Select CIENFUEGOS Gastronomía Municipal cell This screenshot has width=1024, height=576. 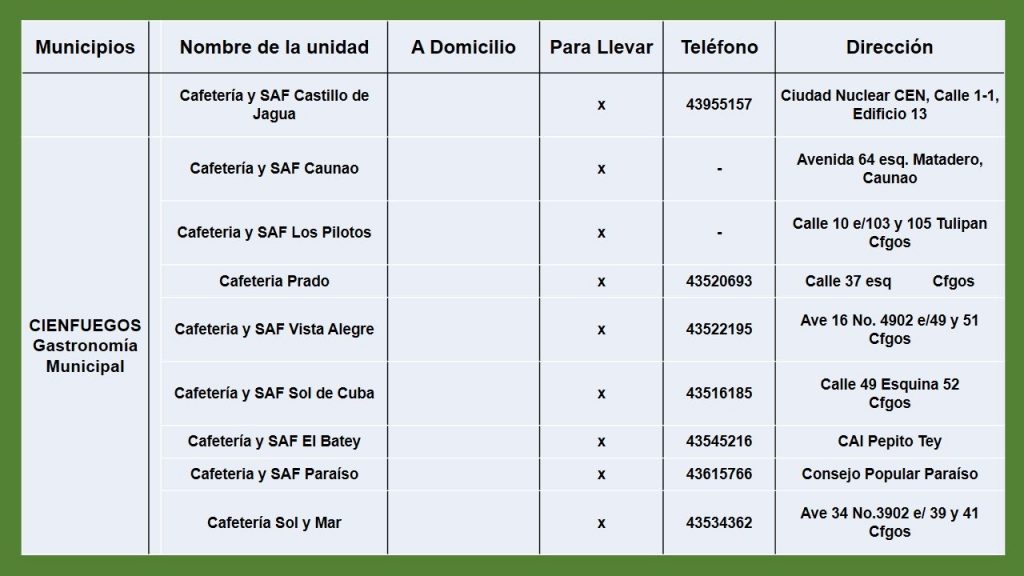[85, 345]
